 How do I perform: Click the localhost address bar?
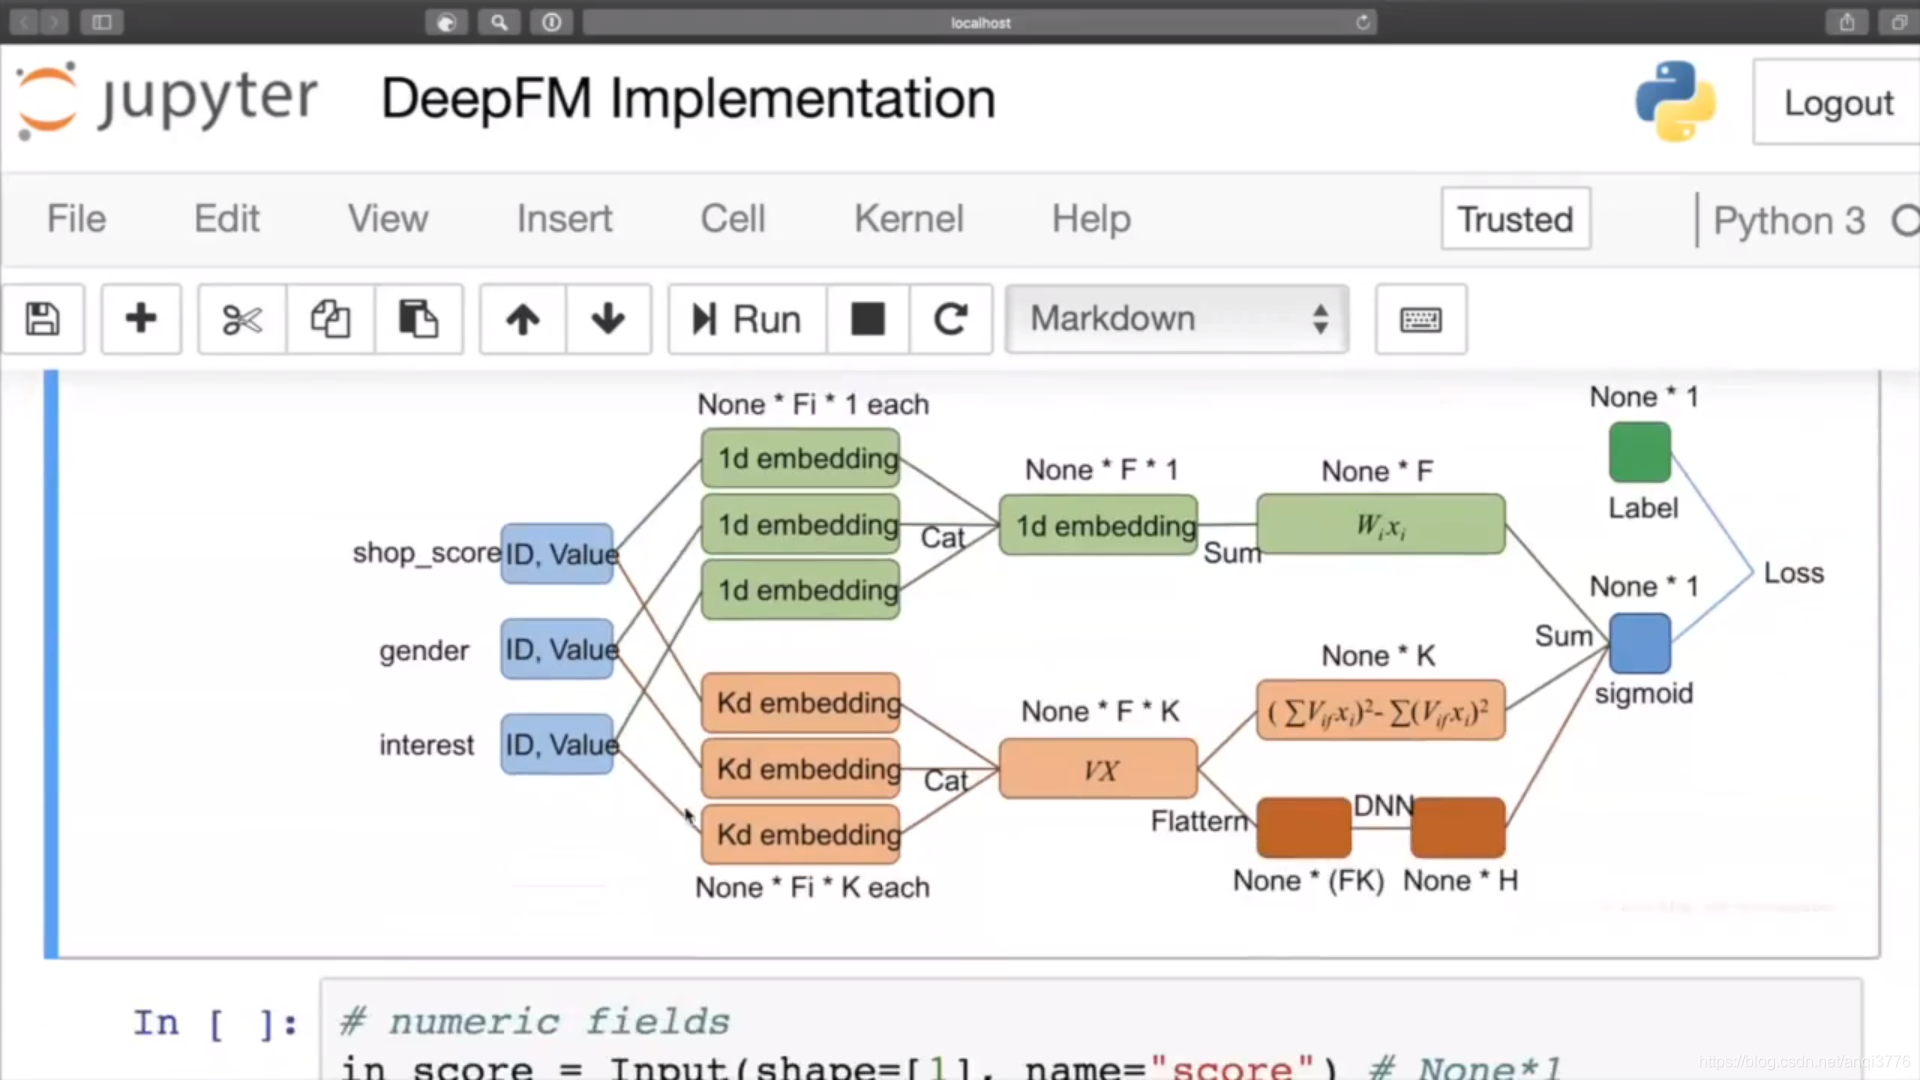(980, 22)
